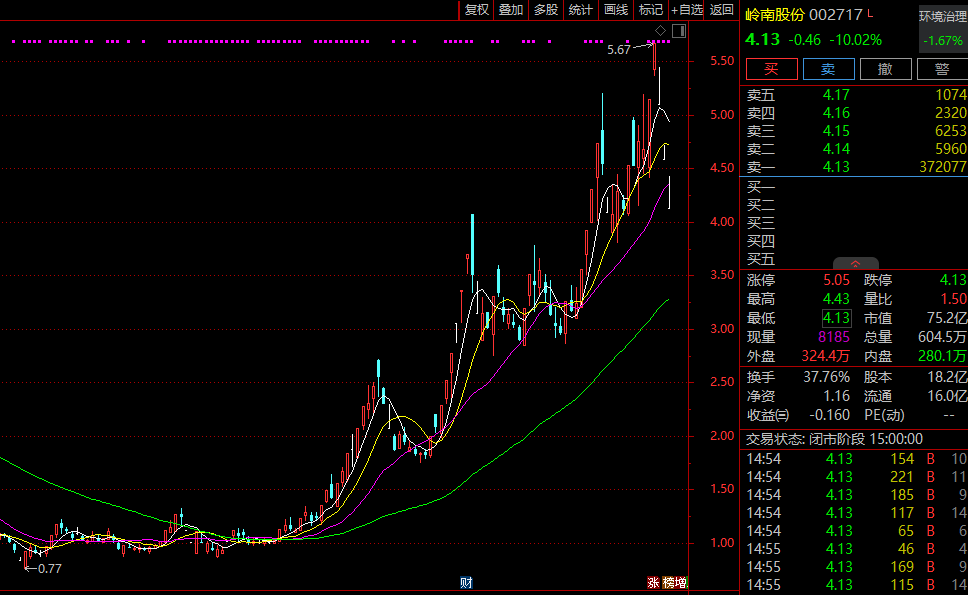Click the 增 marker at chart bottom

(x=681, y=583)
